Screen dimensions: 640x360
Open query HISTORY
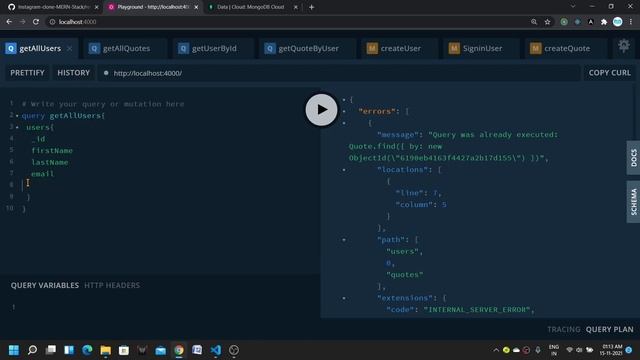tap(73, 73)
